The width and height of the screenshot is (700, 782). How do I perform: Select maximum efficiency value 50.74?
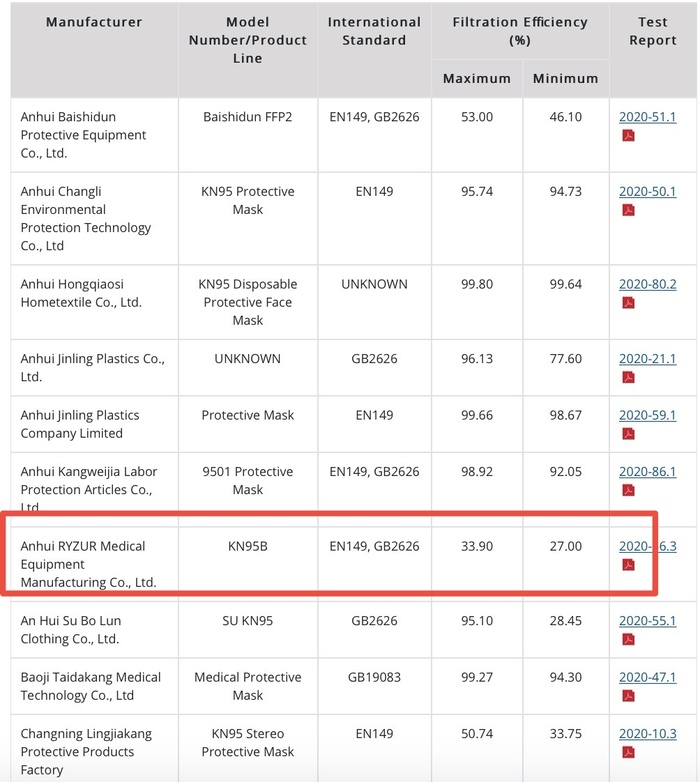pos(477,734)
